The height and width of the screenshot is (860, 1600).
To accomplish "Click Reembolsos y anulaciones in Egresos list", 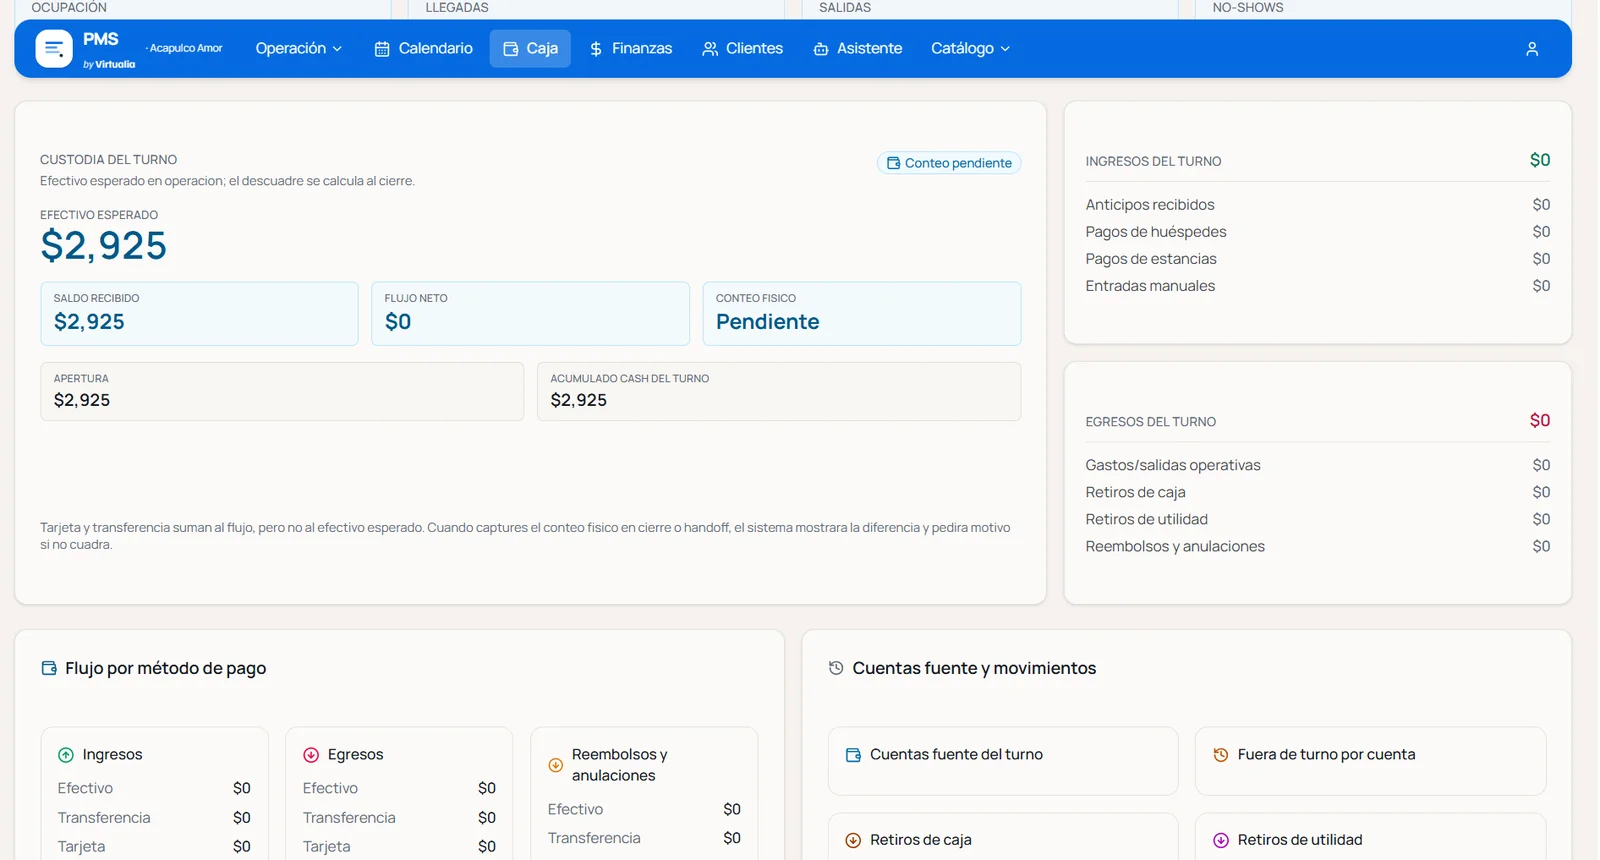I will (x=1318, y=546).
